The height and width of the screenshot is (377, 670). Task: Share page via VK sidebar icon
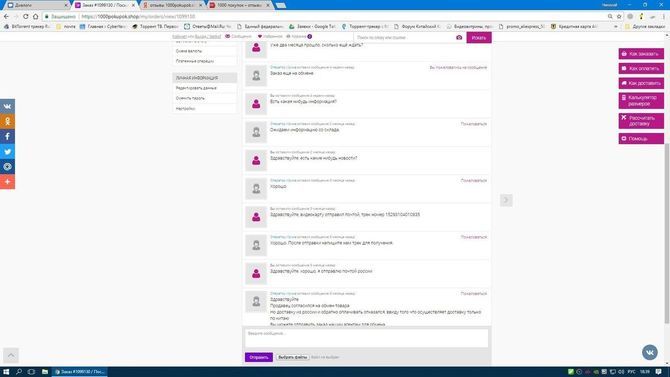pos(7,106)
